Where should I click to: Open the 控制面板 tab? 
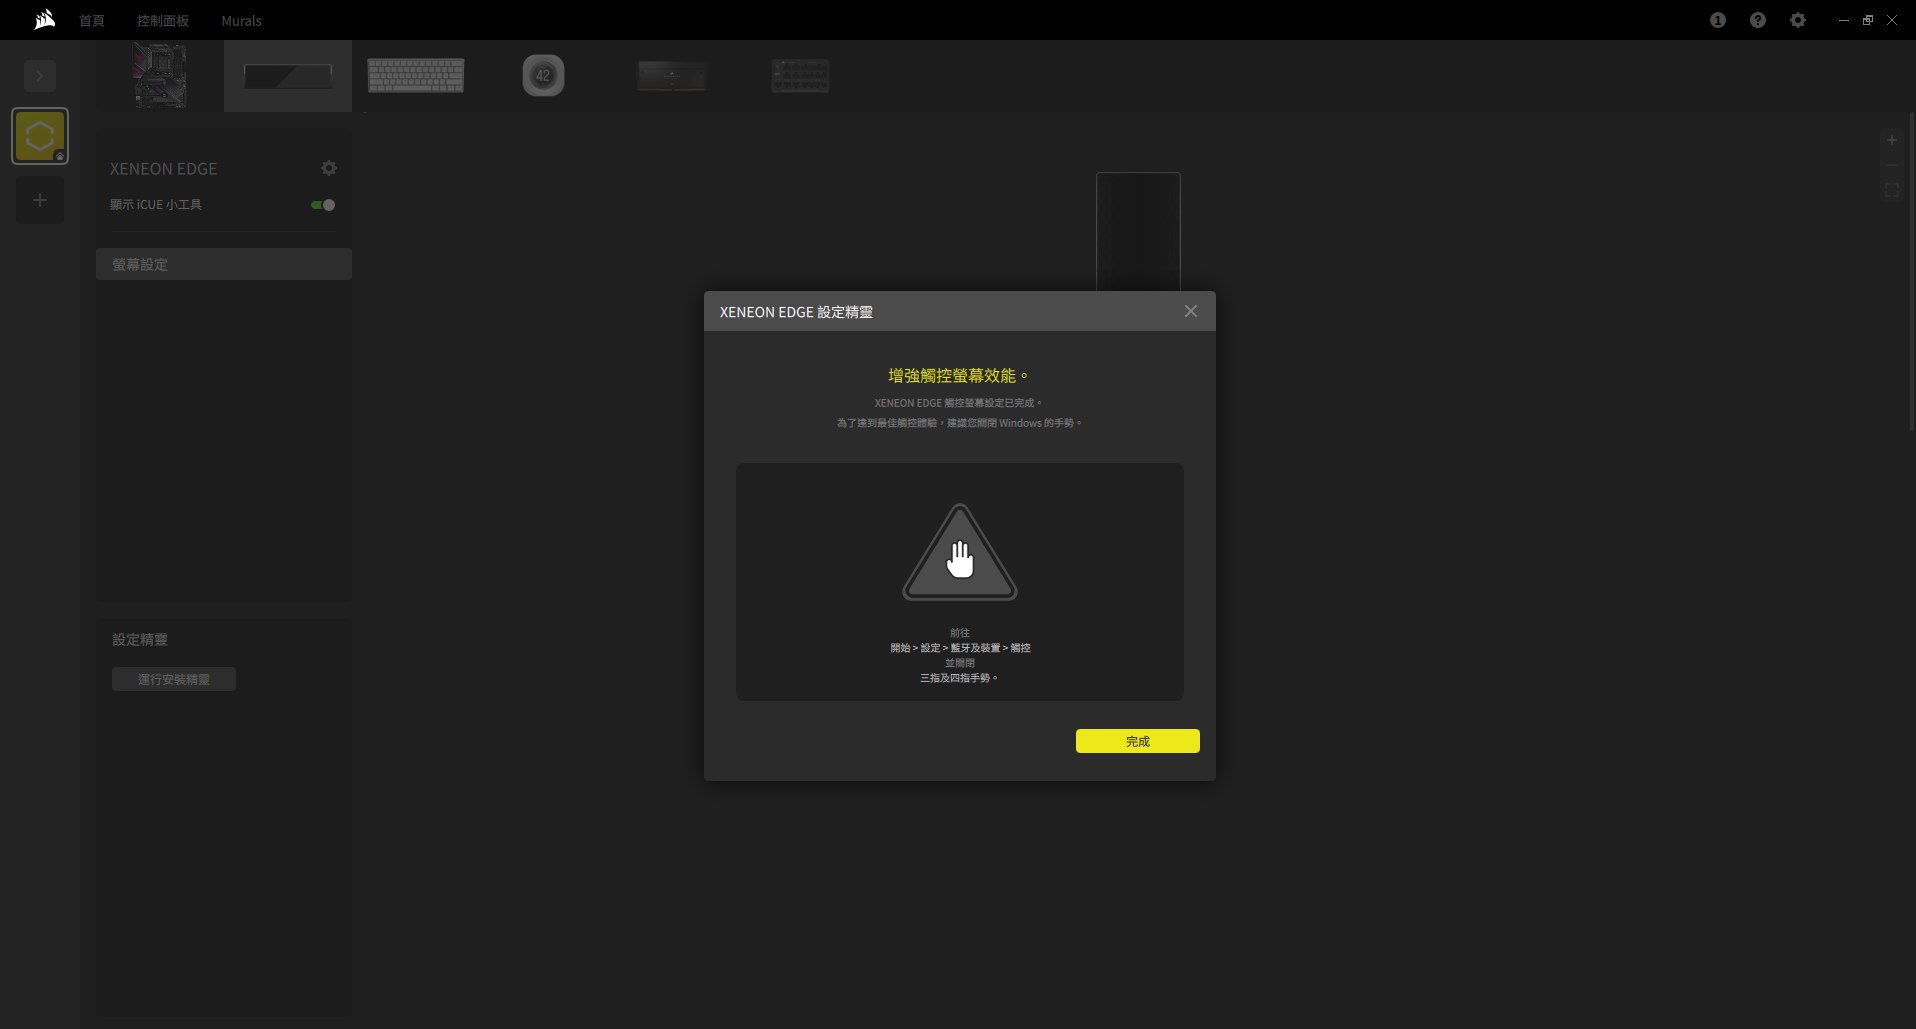(163, 21)
